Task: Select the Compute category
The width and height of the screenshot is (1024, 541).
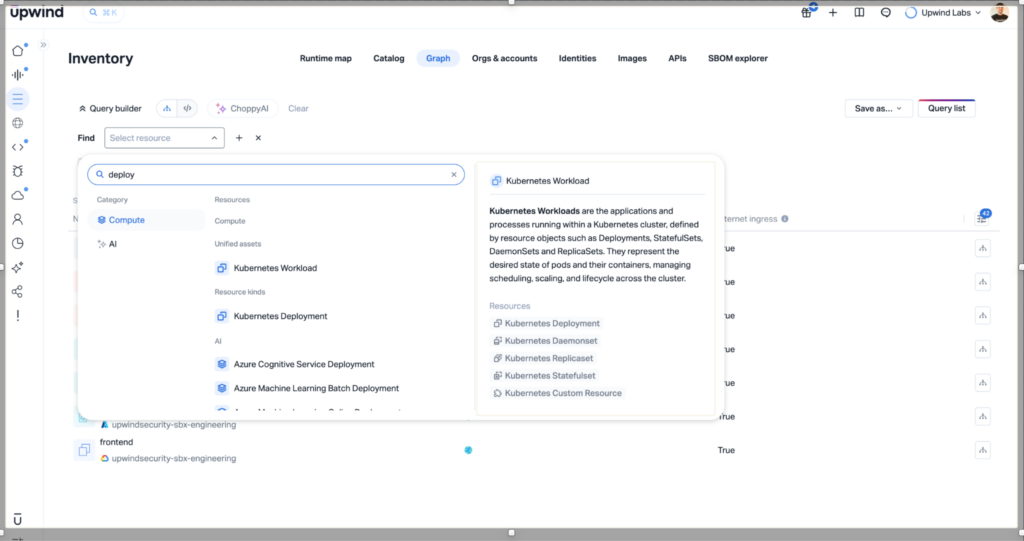Action: [x=146, y=220]
